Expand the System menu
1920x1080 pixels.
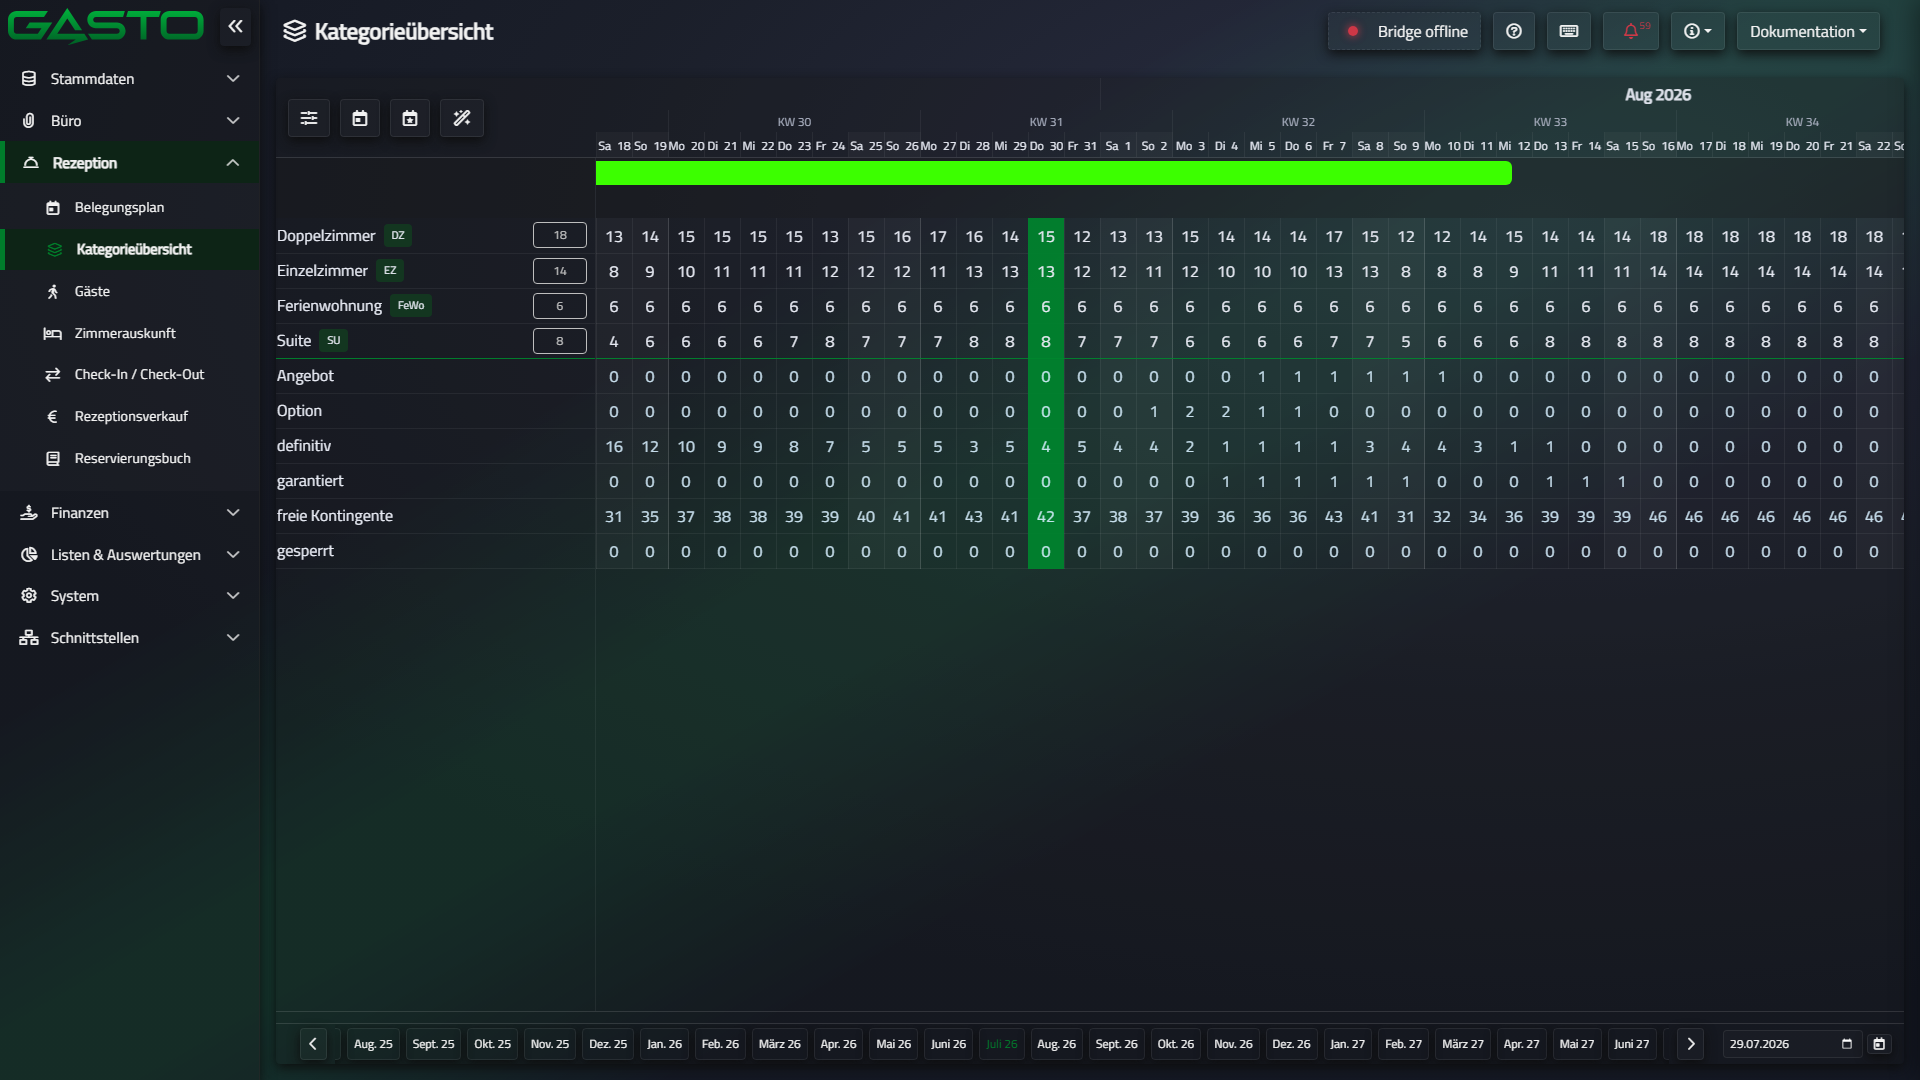(x=130, y=596)
